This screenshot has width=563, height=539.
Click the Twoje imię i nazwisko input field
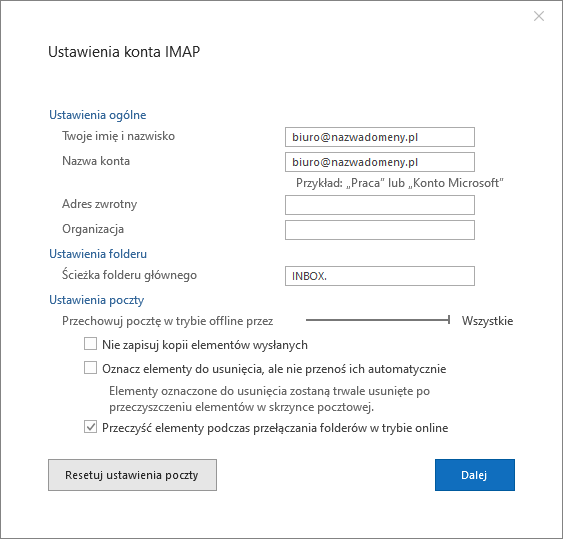point(380,137)
